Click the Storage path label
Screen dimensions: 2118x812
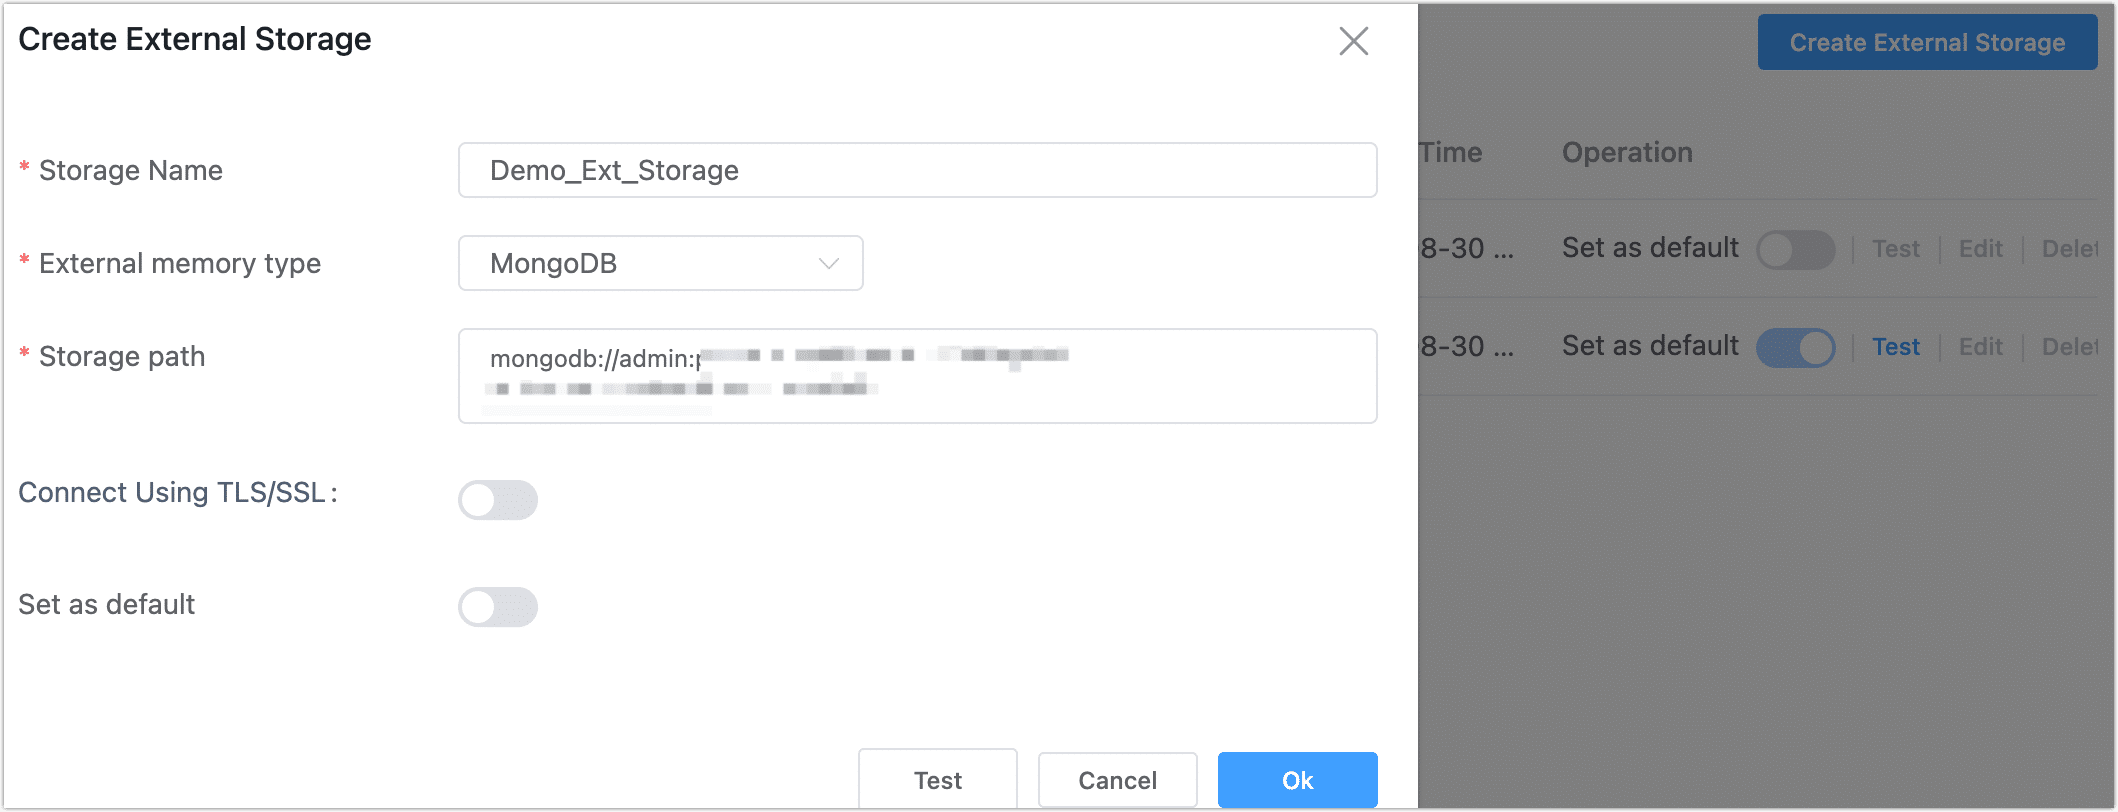coord(122,357)
